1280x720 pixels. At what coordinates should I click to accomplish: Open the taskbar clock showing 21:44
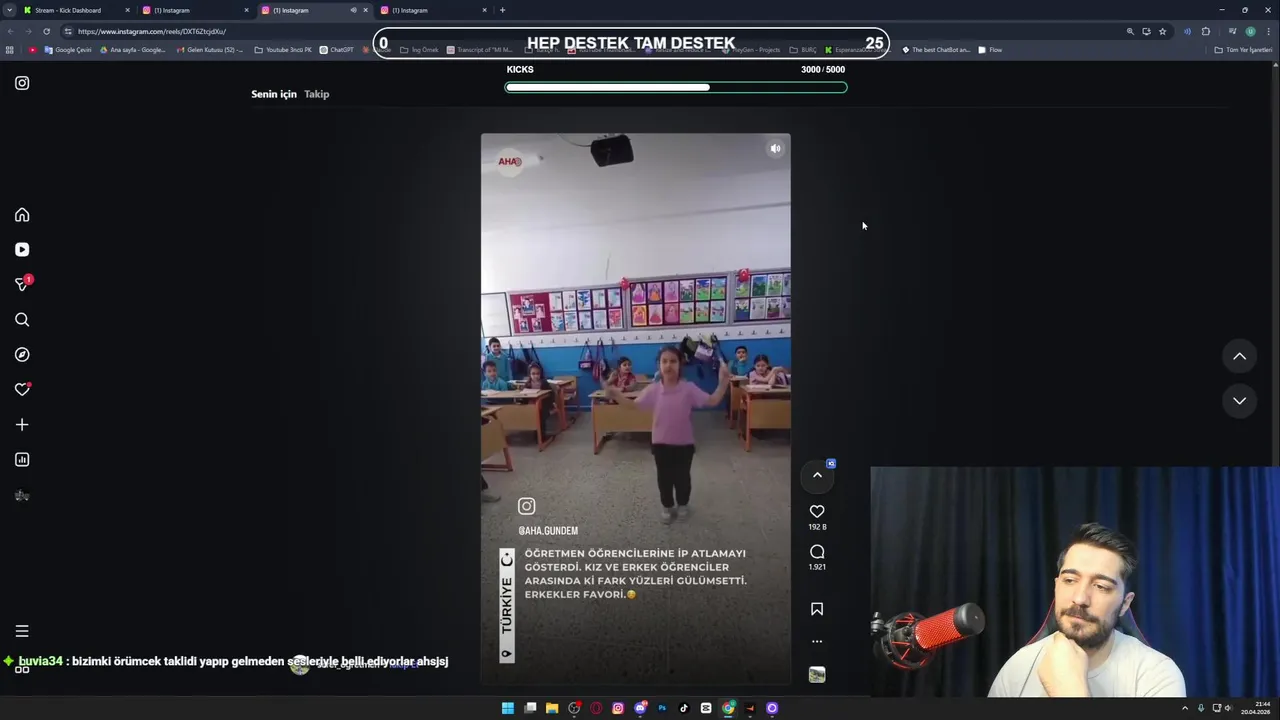(x=1254, y=708)
